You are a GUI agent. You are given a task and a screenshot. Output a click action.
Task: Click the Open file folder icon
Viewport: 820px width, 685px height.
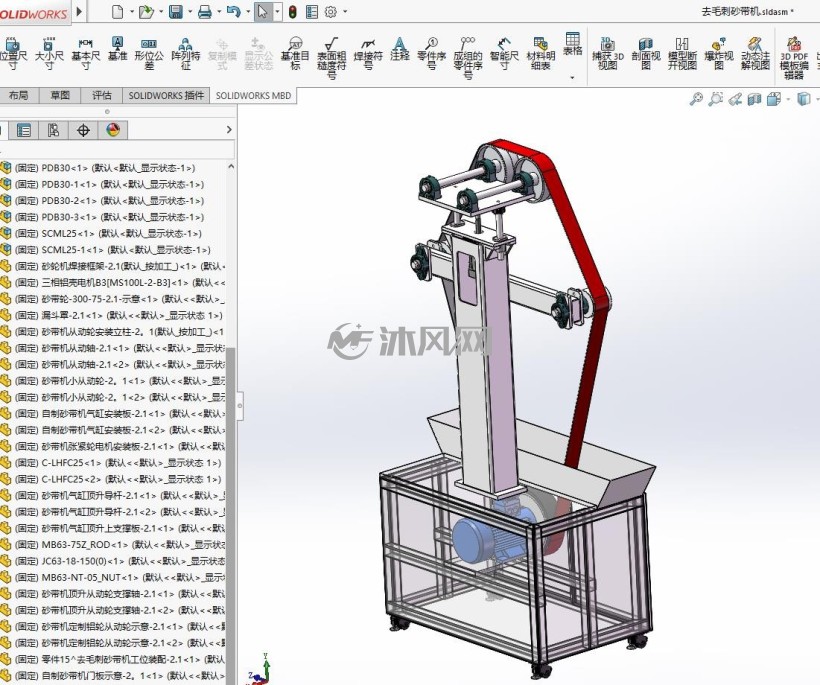[146, 12]
